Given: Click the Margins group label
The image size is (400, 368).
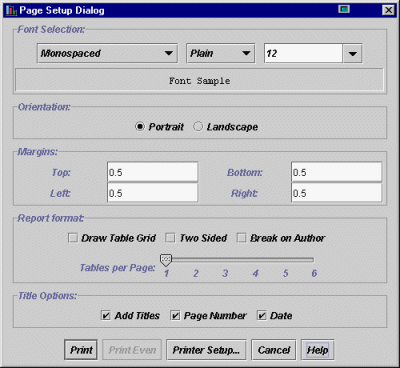Looking at the screenshot, I should tap(37, 152).
